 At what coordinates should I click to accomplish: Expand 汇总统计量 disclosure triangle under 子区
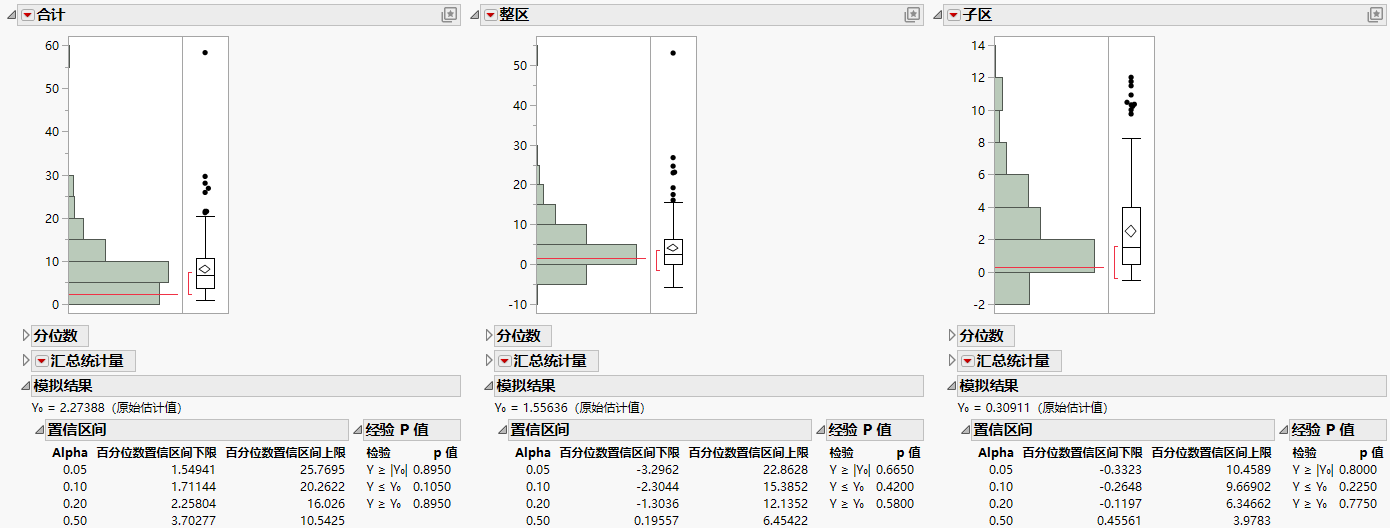[951, 361]
